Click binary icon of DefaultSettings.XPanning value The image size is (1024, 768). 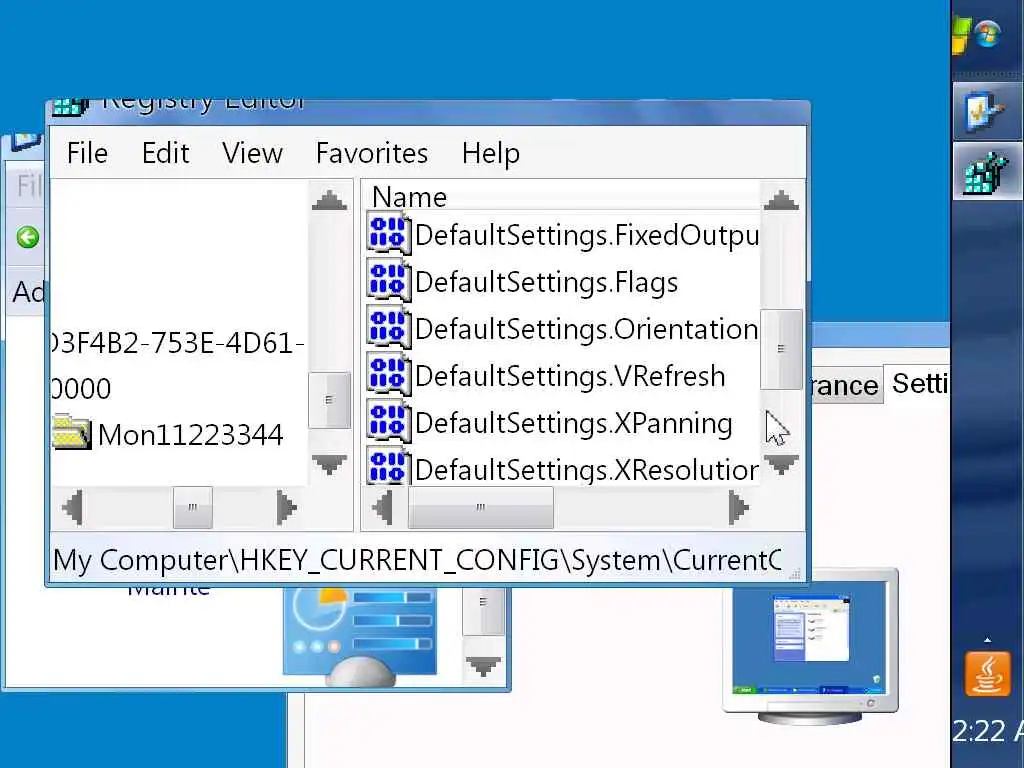click(389, 423)
